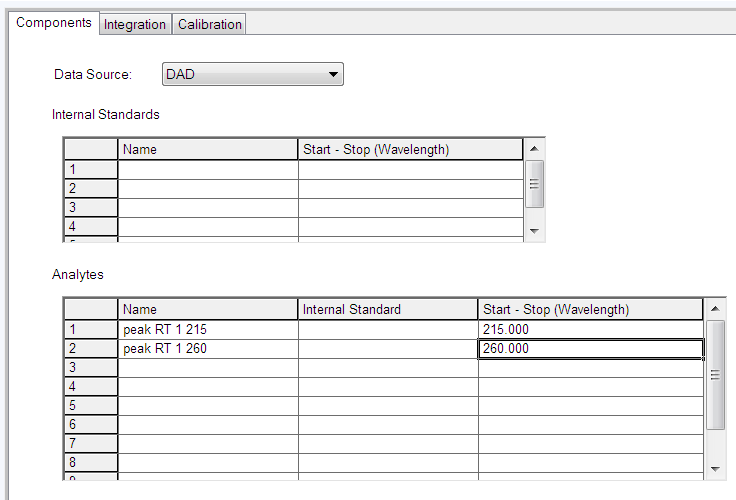Click Internal Standards scrollbar up arrow
Viewport: 736px width, 500px height.
point(535,149)
